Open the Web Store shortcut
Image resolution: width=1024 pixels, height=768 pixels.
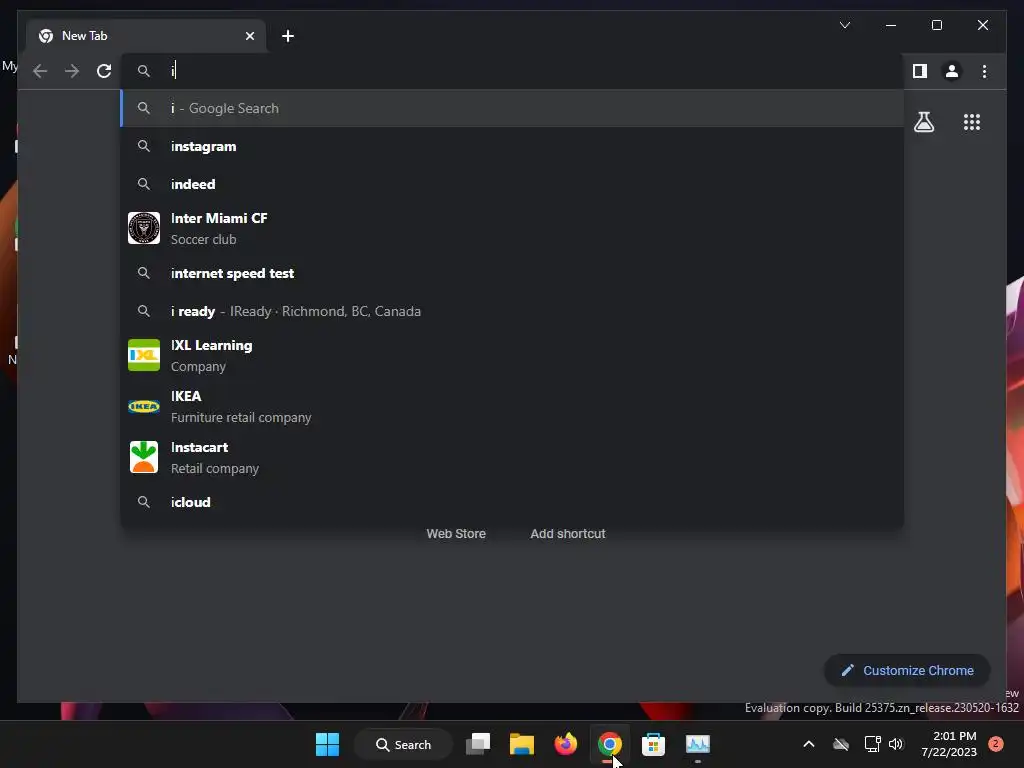pyautogui.click(x=456, y=534)
